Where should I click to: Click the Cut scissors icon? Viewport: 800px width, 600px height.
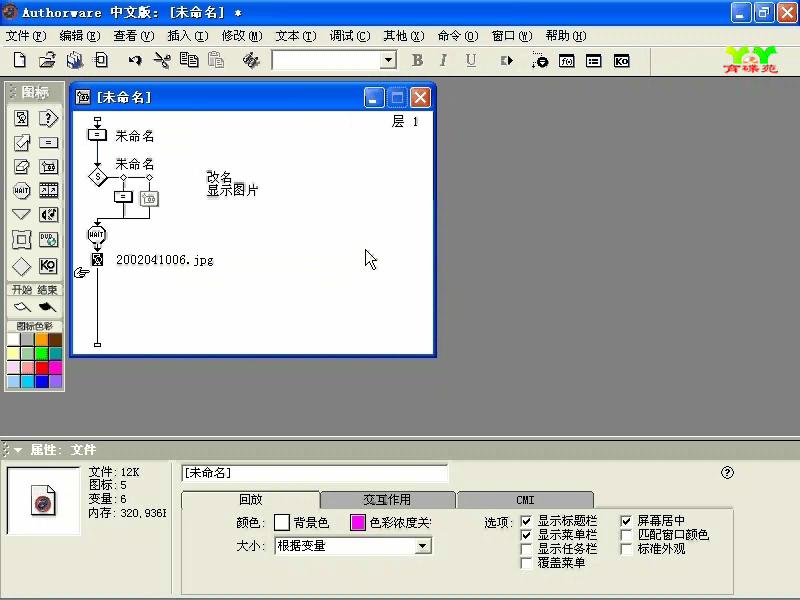pyautogui.click(x=162, y=60)
